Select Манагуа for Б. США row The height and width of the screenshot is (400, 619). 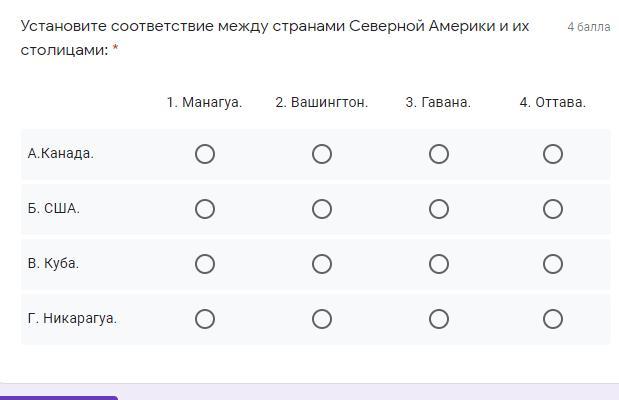click(205, 209)
